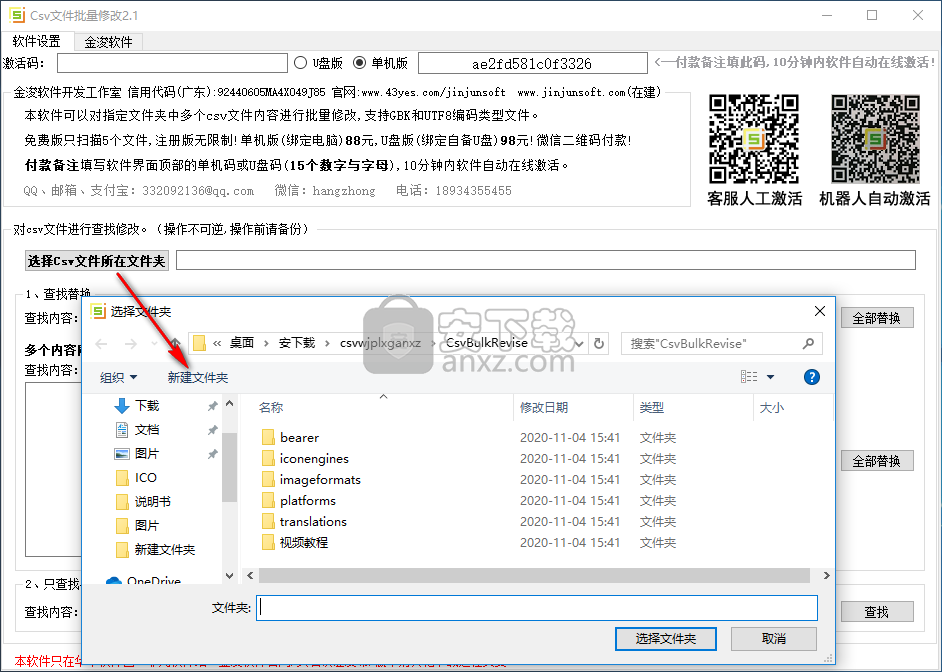Select 文档 in the navigation pane
This screenshot has width=942, height=672.
click(147, 430)
